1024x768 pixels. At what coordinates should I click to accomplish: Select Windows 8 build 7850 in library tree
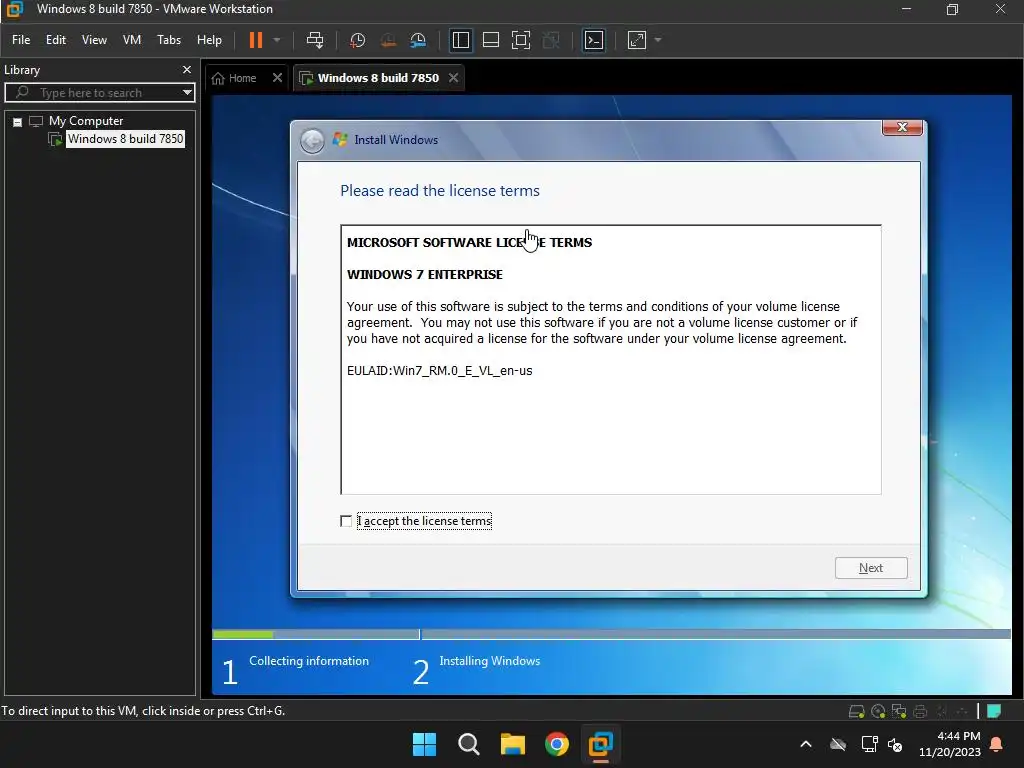tap(125, 138)
